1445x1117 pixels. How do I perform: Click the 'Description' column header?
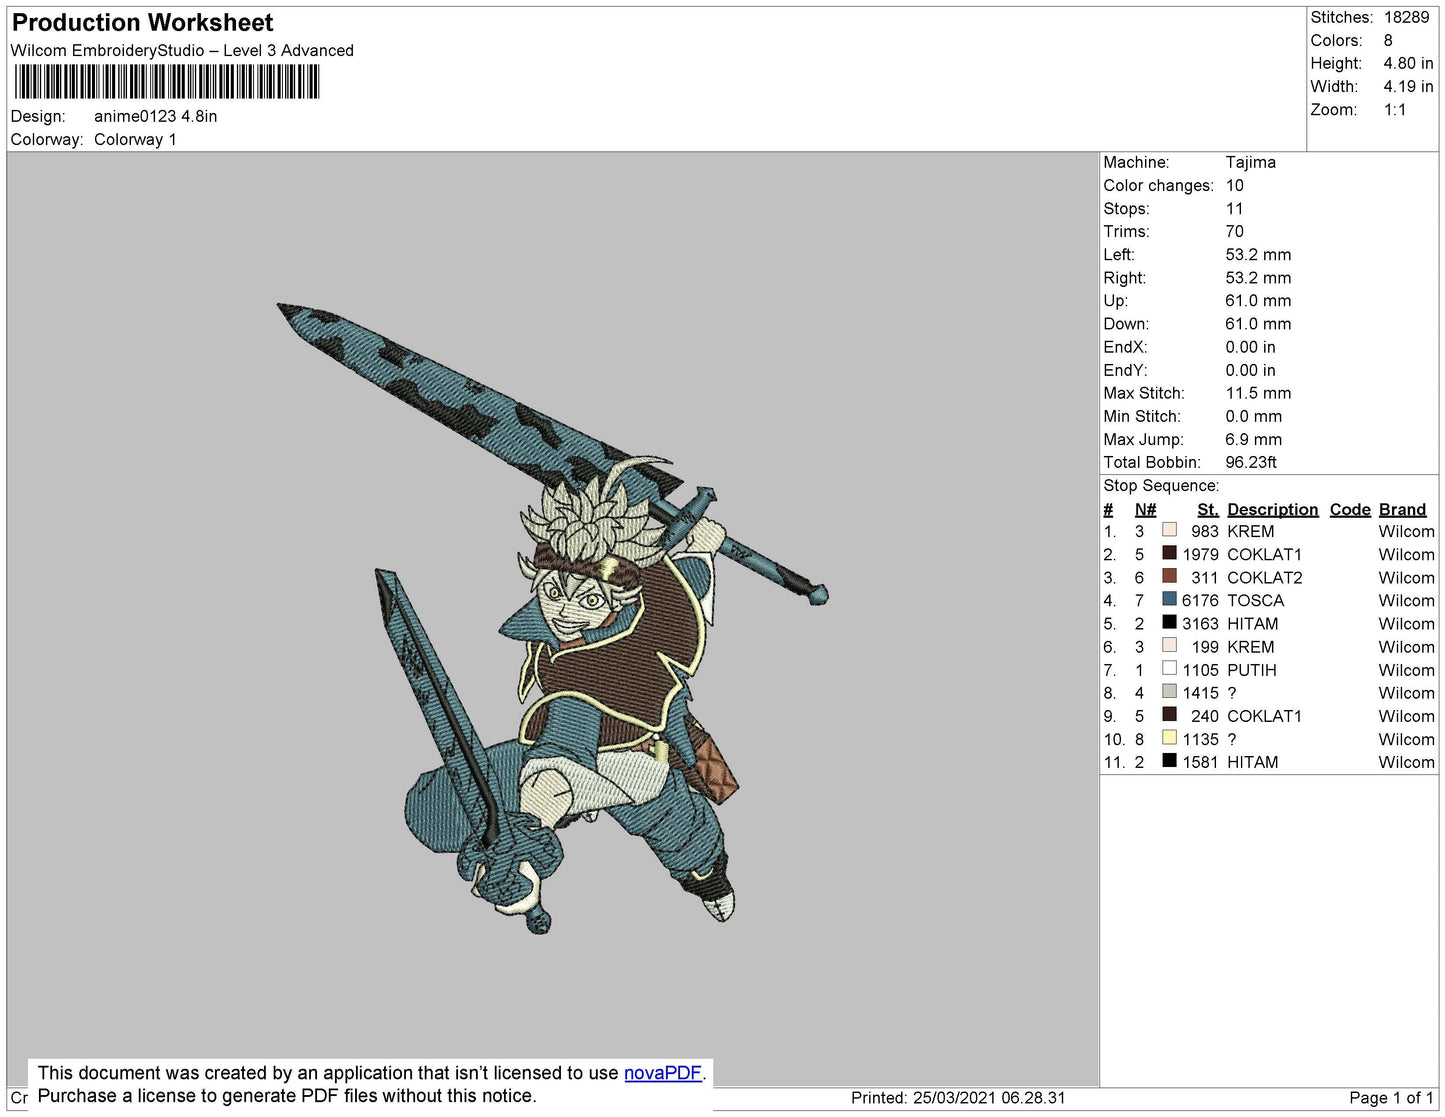1272,510
